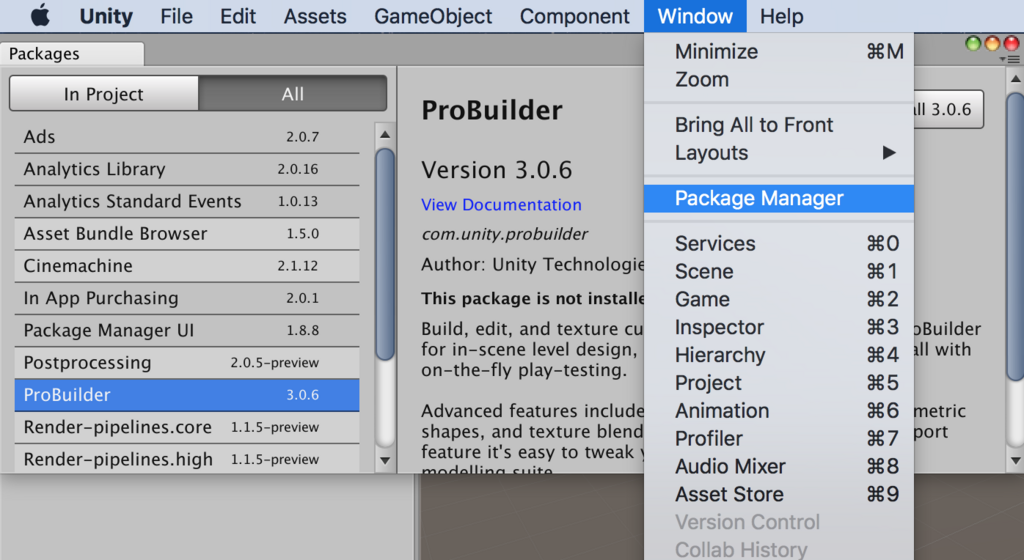Select Bring All to Front

tap(778, 124)
